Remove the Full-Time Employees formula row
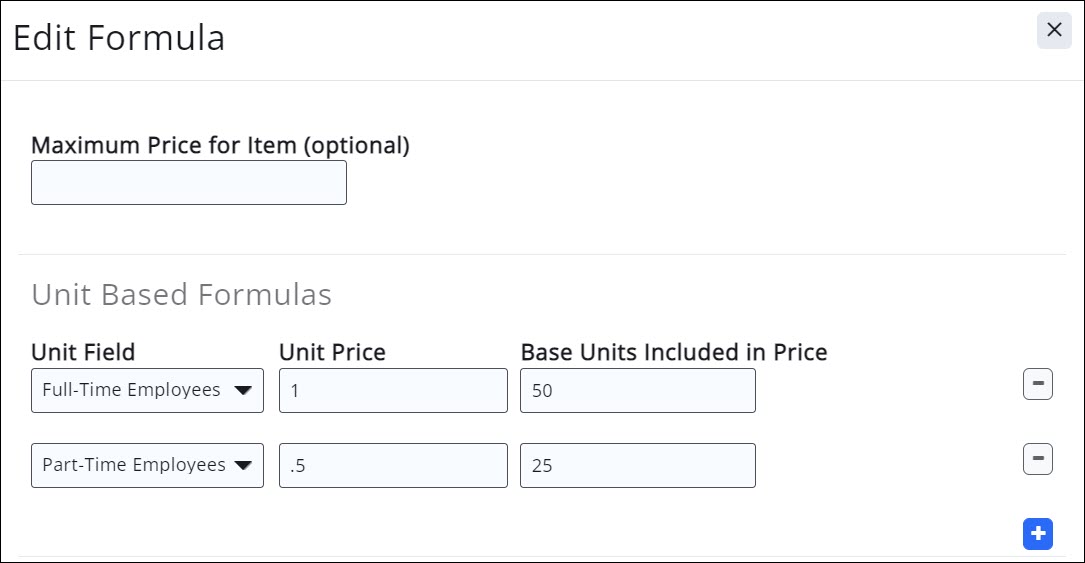The height and width of the screenshot is (563, 1085). [x=1037, y=384]
